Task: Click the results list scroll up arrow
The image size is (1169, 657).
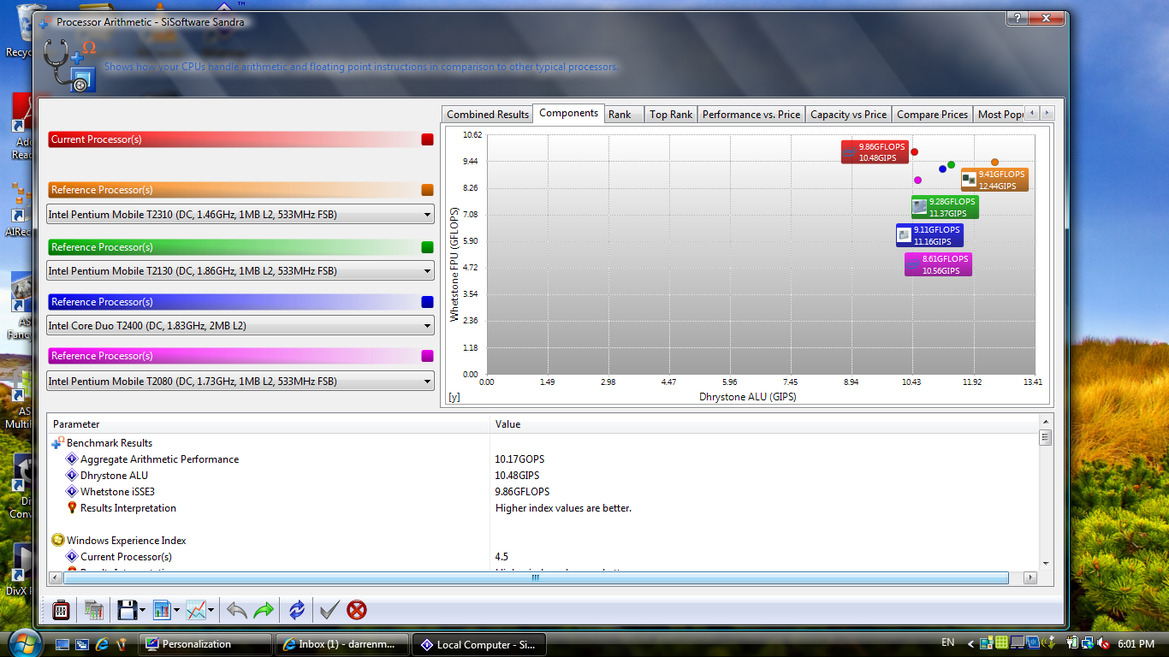Action: [1045, 422]
